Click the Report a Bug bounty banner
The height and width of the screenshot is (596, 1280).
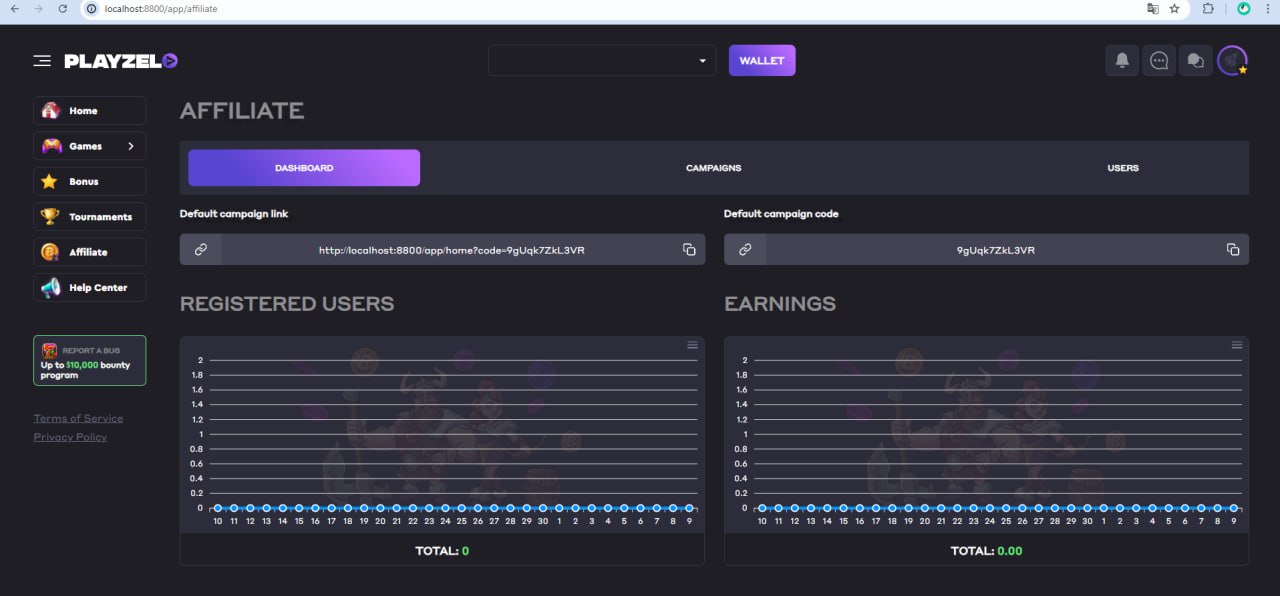coord(89,361)
